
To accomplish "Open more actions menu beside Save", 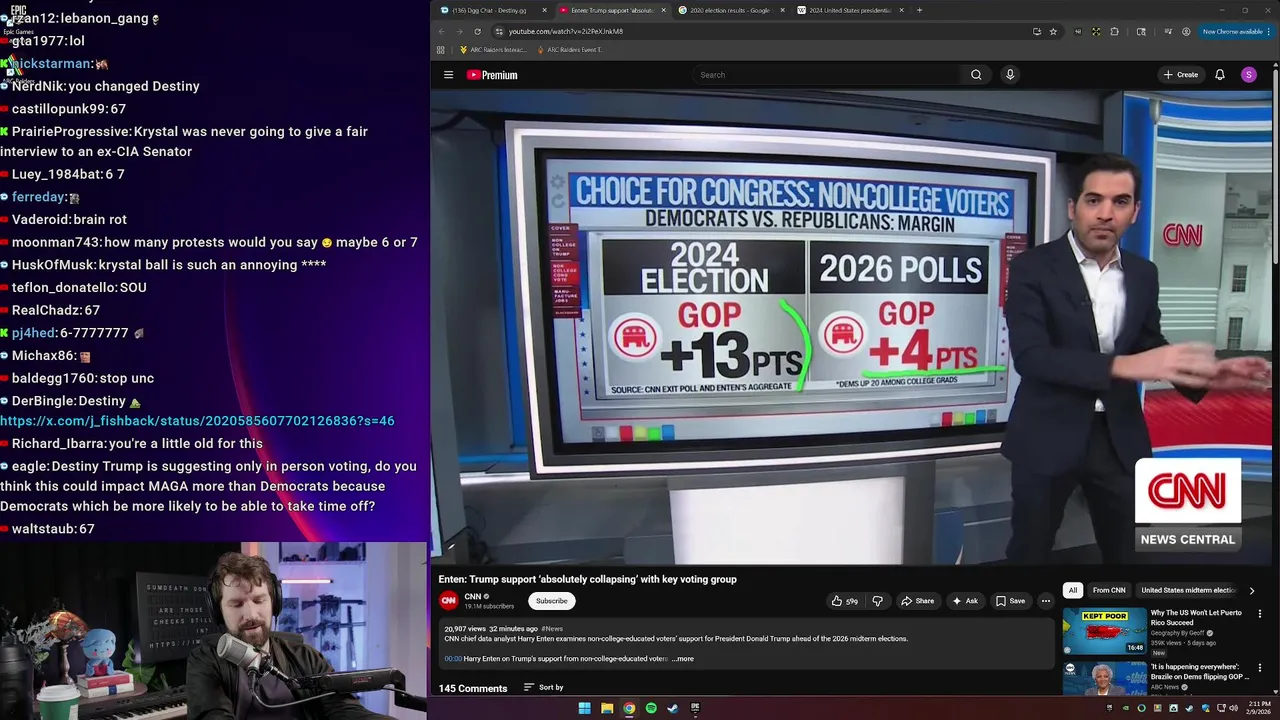I will [1046, 601].
